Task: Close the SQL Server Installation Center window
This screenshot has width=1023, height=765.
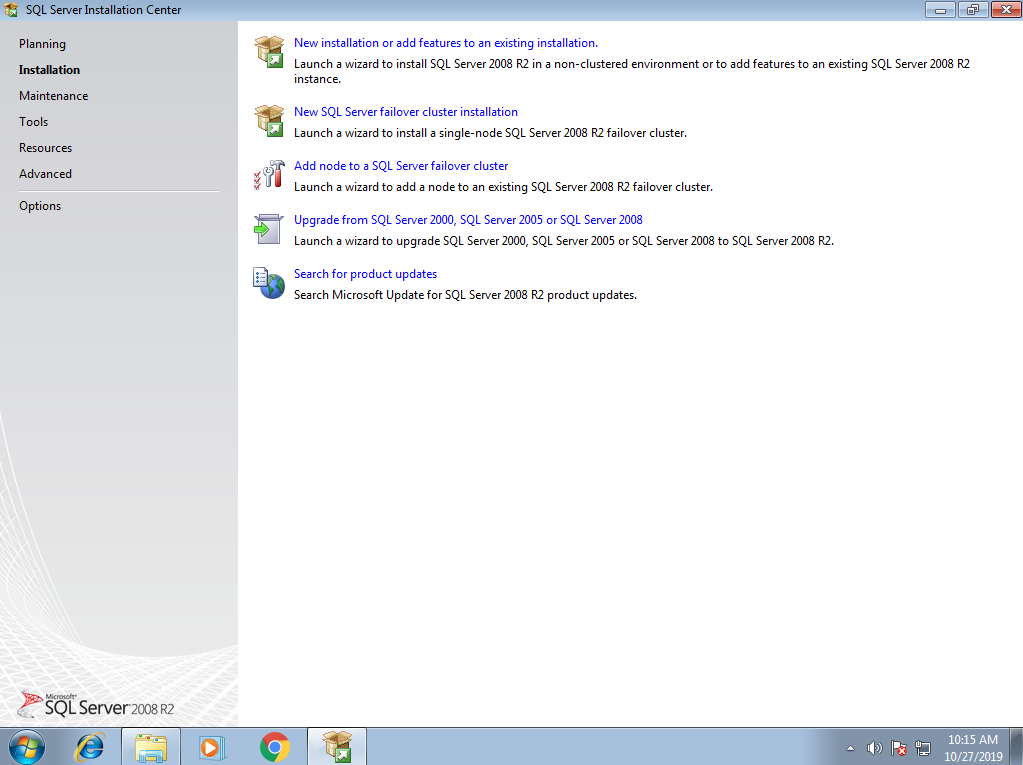Action: click(1005, 10)
